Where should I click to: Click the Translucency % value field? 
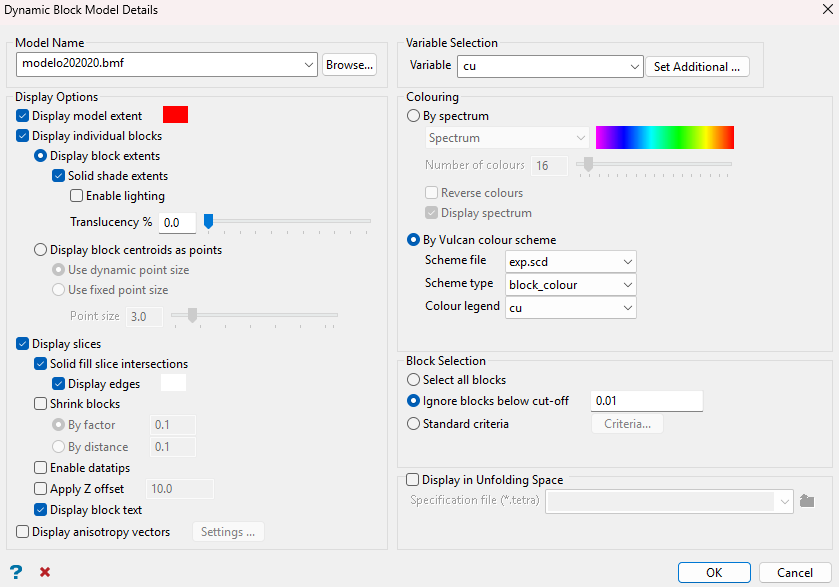[178, 223]
